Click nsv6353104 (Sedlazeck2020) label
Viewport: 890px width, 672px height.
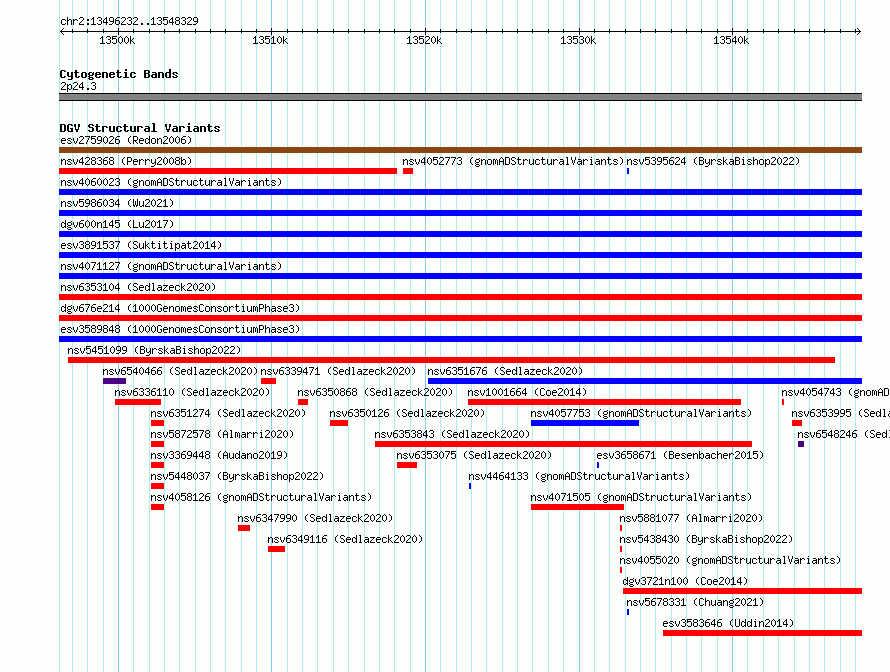(138, 287)
